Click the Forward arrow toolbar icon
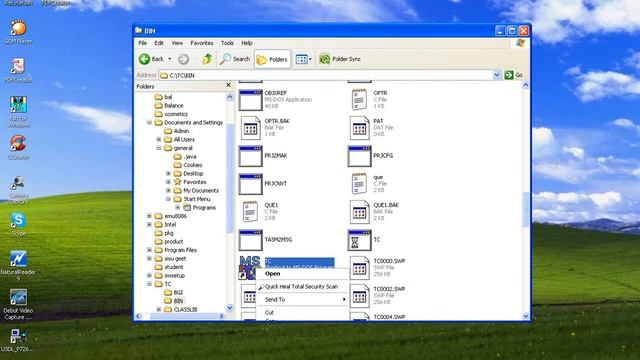 184,59
